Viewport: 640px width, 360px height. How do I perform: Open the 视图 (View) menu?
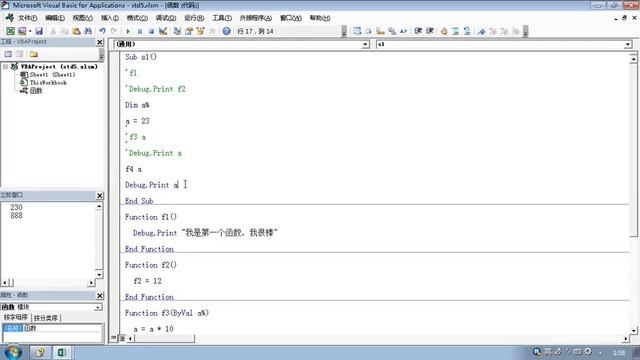click(82, 18)
